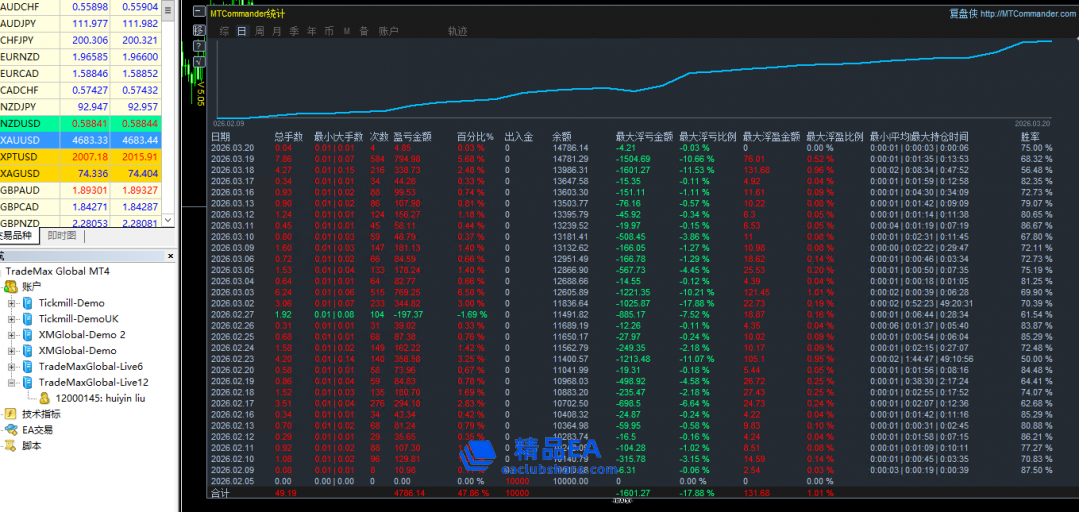Image resolution: width=1079 pixels, height=512 pixels.
Task: Click the XMGlobal-Demo 2 account icon
Action: [x=28, y=334]
